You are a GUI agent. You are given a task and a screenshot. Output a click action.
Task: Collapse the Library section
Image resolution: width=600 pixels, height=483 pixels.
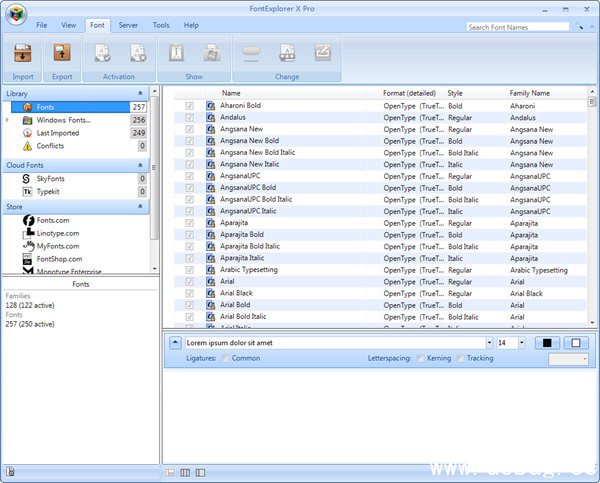click(x=140, y=93)
